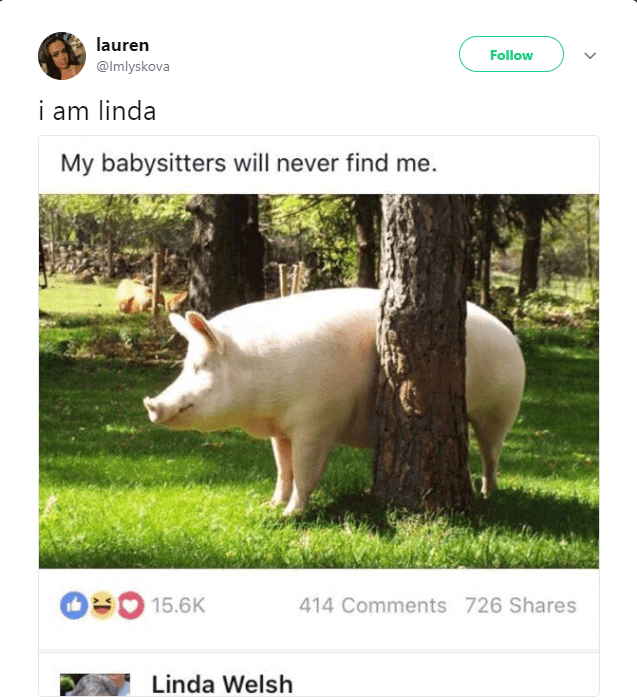Open the tweet options chevron

click(x=590, y=55)
